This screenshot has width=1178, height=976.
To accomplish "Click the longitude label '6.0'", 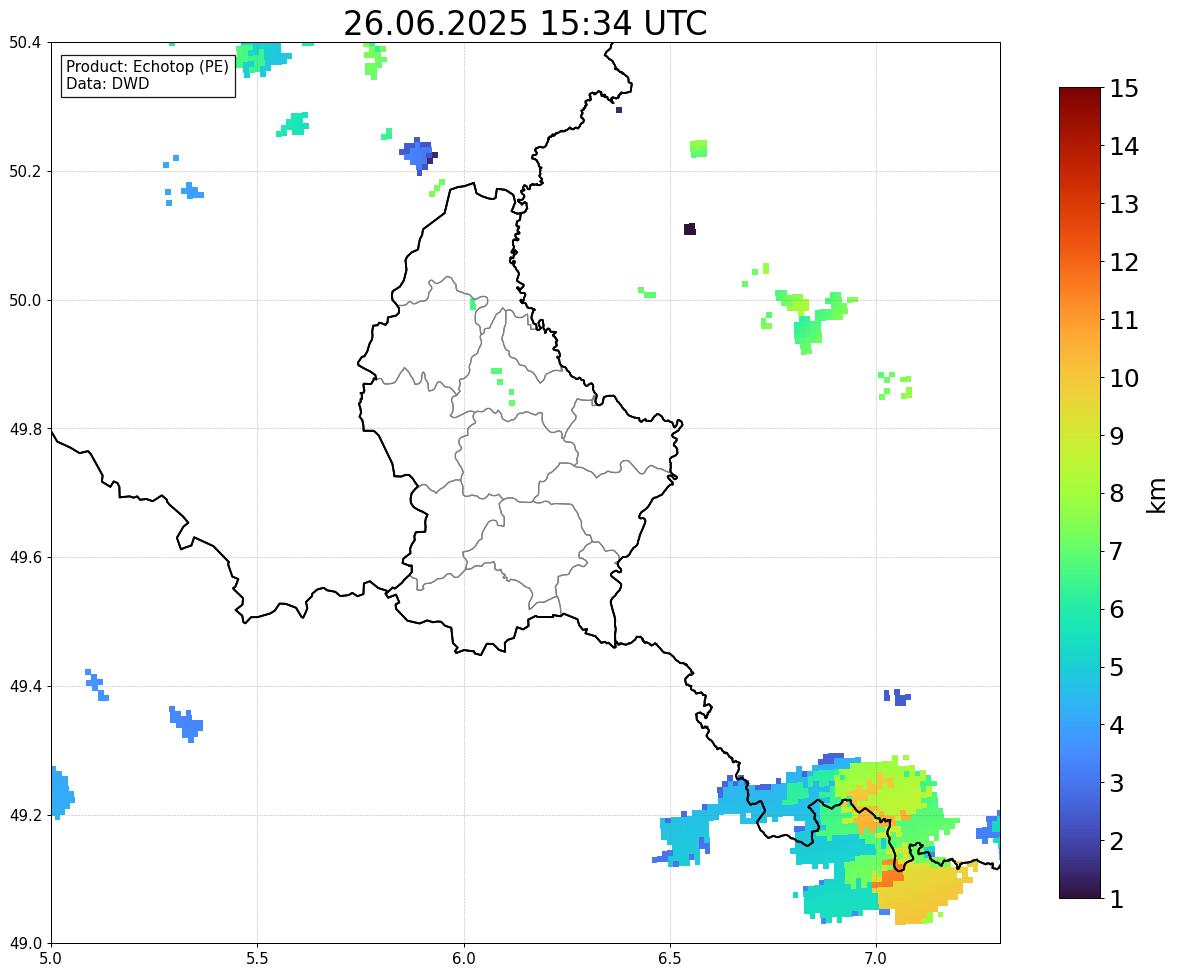I will point(464,959).
